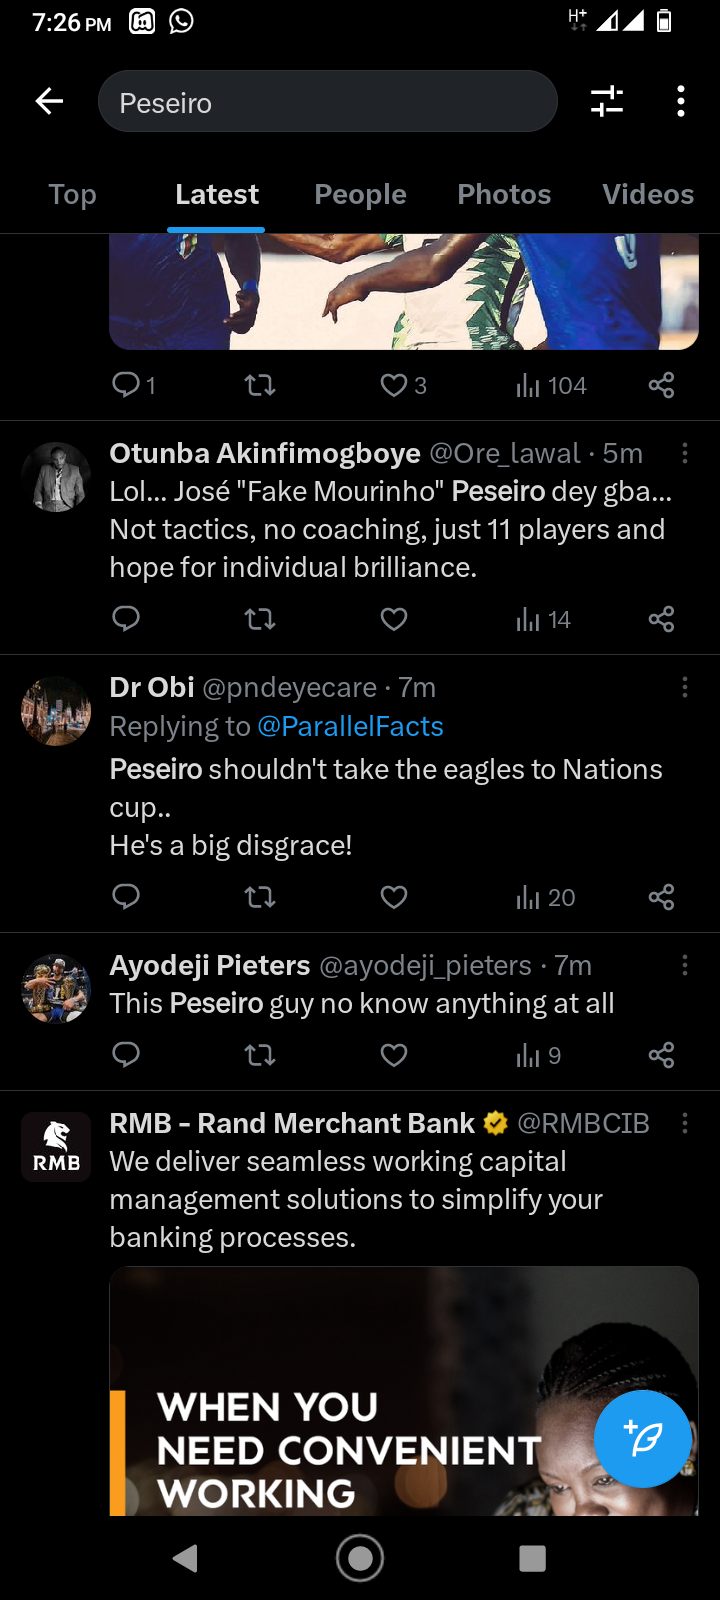Open search filters sliders icon

607,101
